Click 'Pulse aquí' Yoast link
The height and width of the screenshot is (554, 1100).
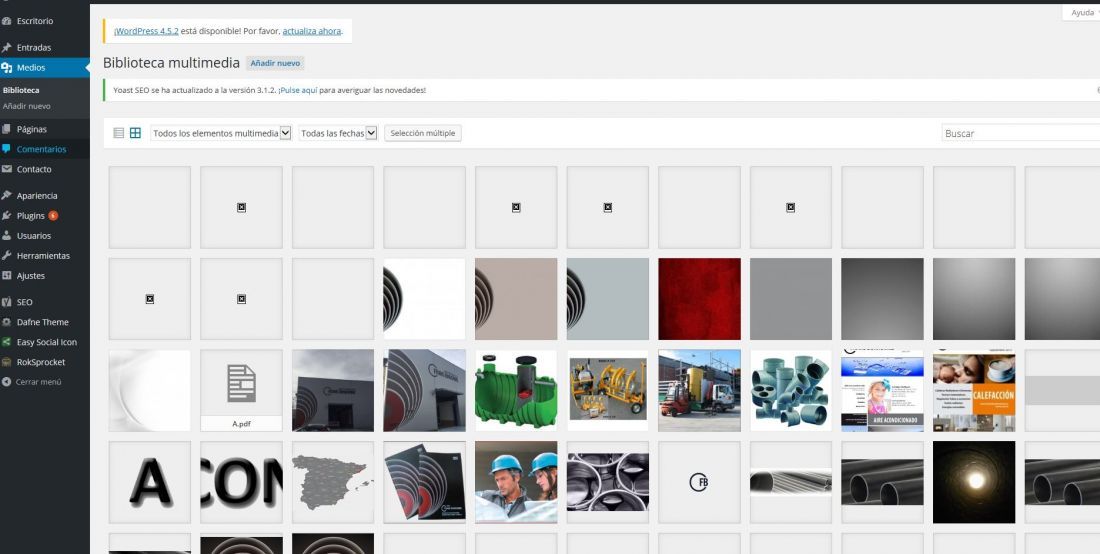(x=299, y=90)
